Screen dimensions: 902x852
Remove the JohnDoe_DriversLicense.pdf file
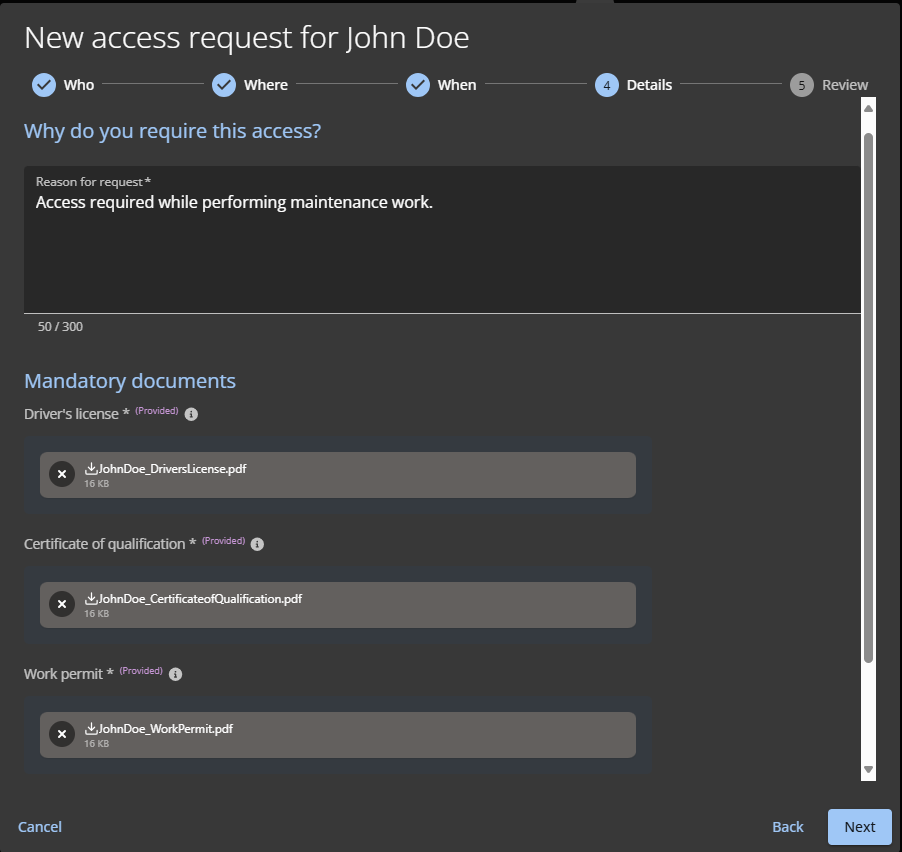[x=62, y=475]
